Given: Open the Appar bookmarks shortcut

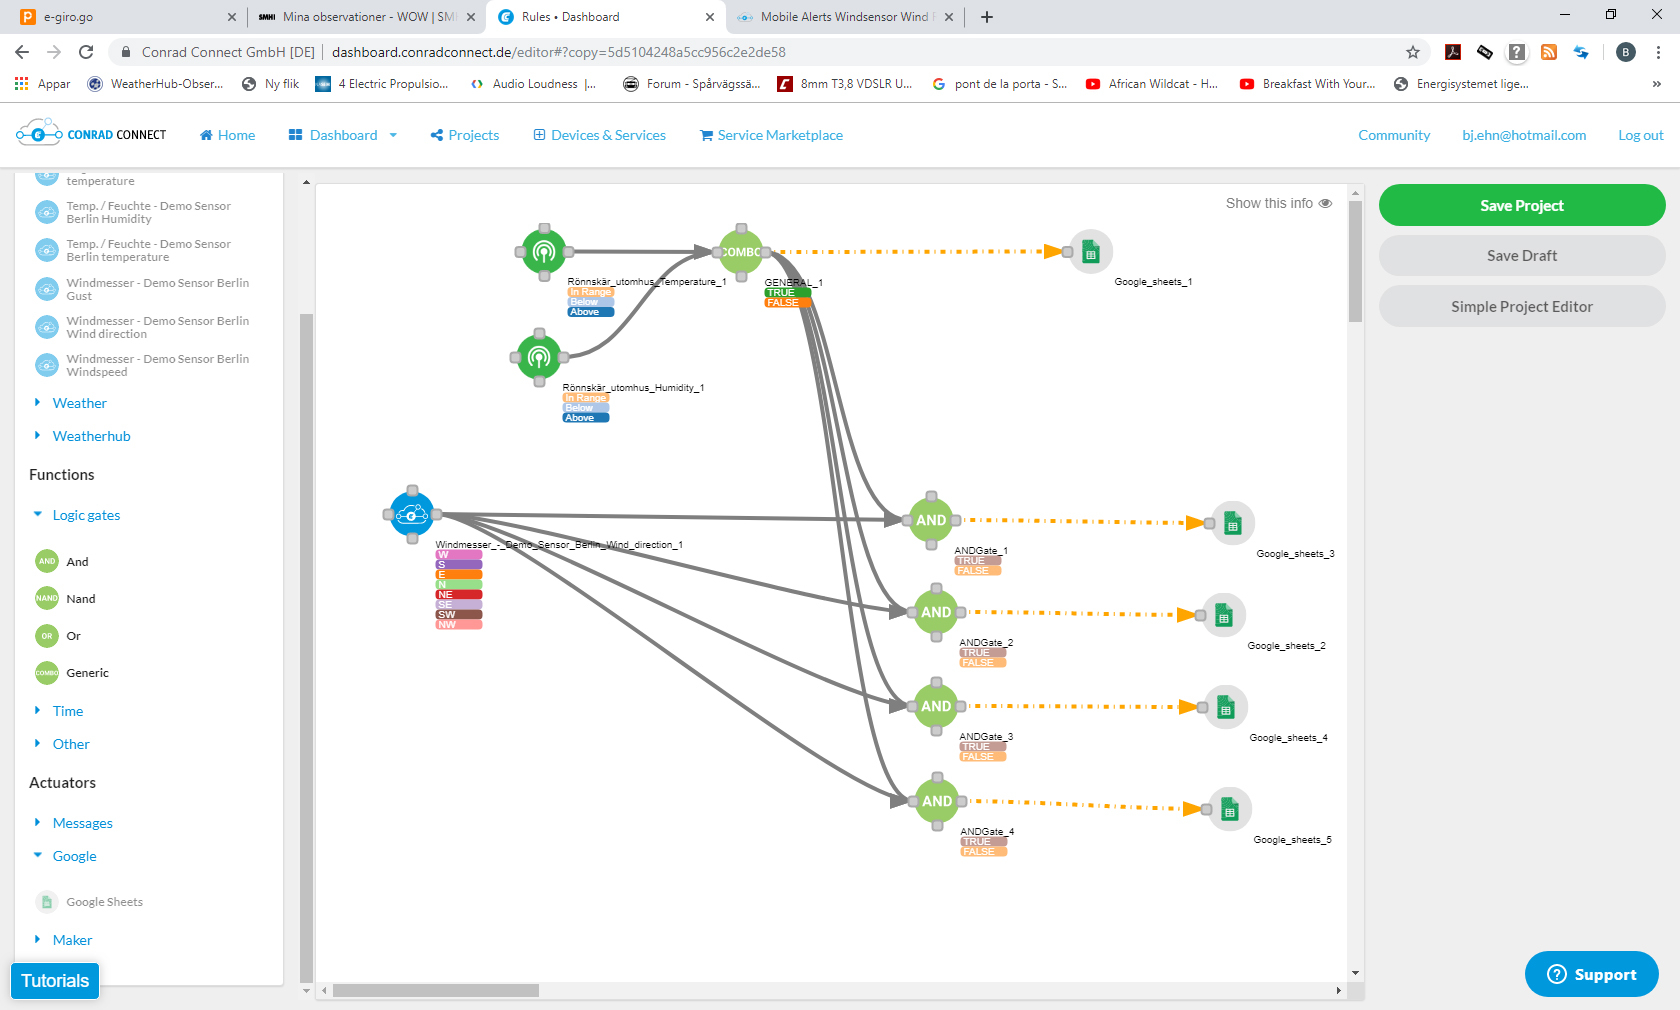Looking at the screenshot, I should (42, 84).
